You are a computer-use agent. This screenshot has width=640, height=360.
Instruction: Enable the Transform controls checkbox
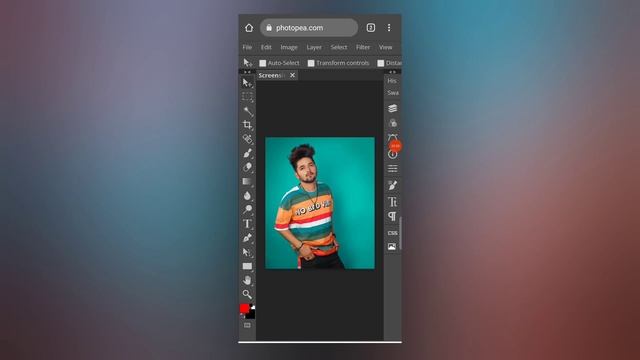pos(311,63)
